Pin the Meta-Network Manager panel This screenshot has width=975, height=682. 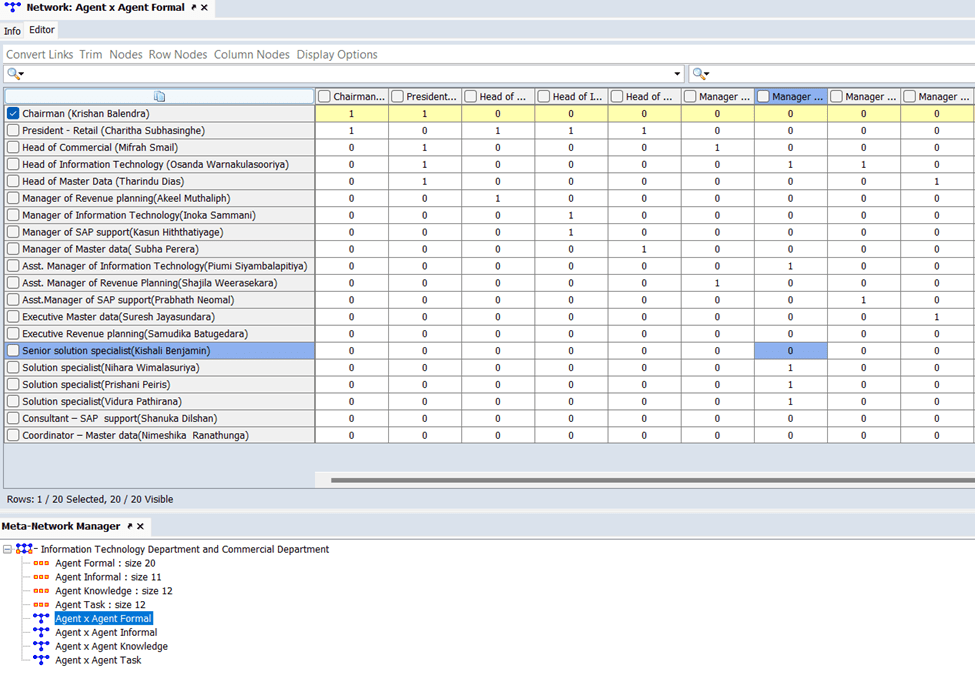[129, 526]
